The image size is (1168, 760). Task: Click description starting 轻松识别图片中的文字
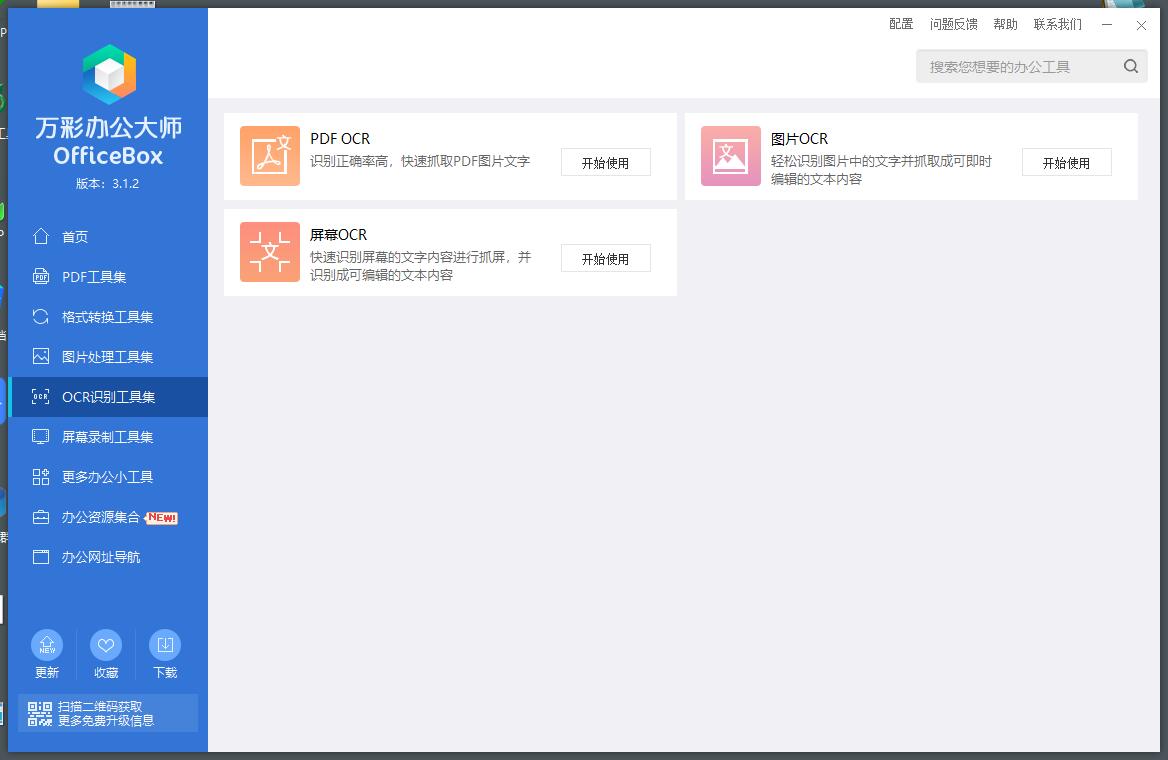click(x=881, y=170)
